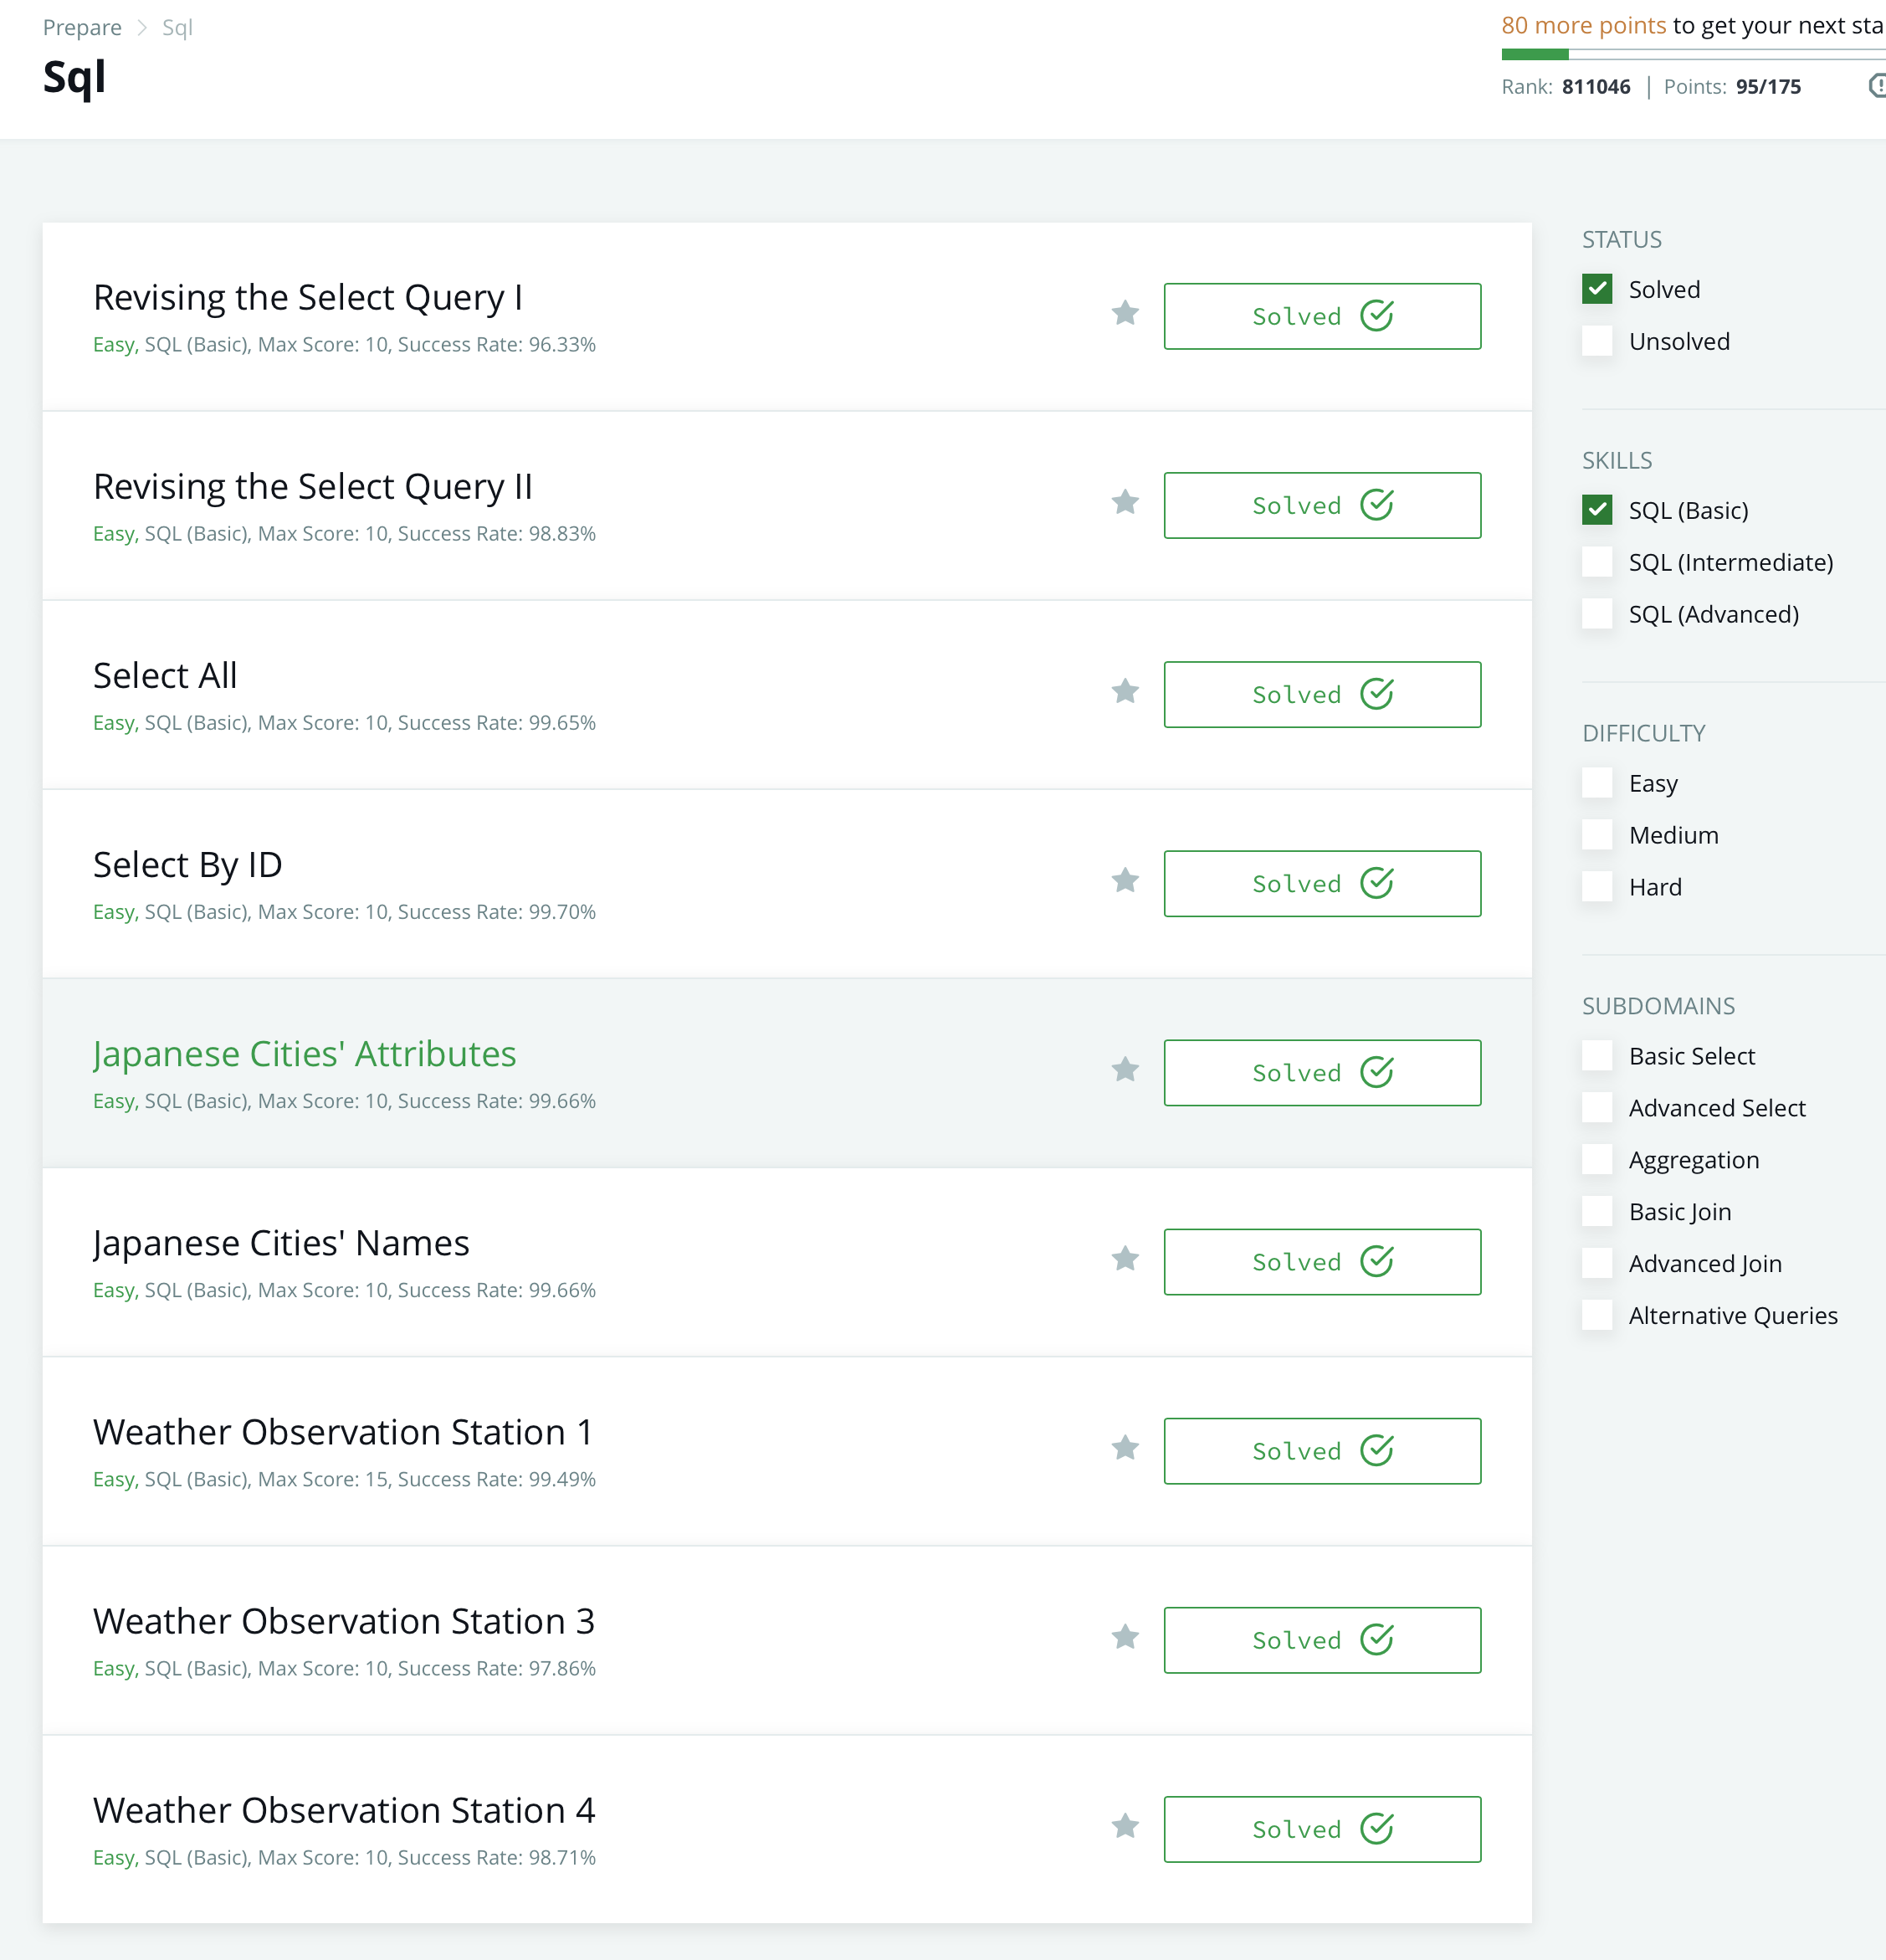The height and width of the screenshot is (1960, 1886).
Task: Open Revising the Select Query II challenge
Action: click(313, 486)
